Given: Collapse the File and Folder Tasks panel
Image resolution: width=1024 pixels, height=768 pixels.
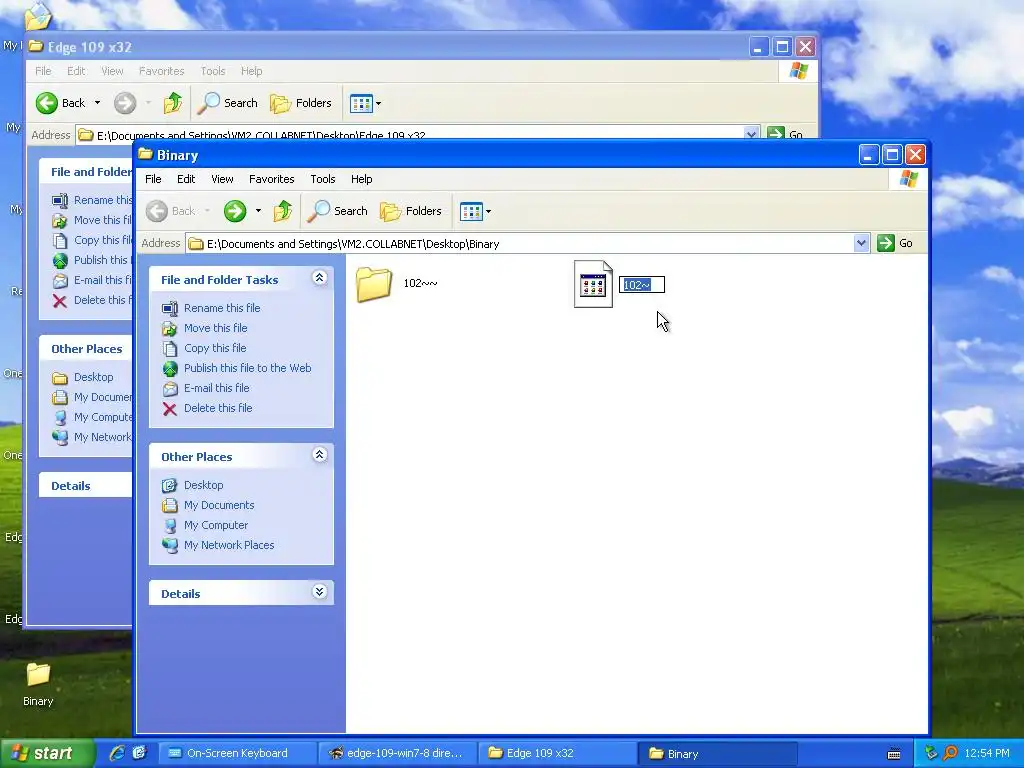Looking at the screenshot, I should coord(319,278).
